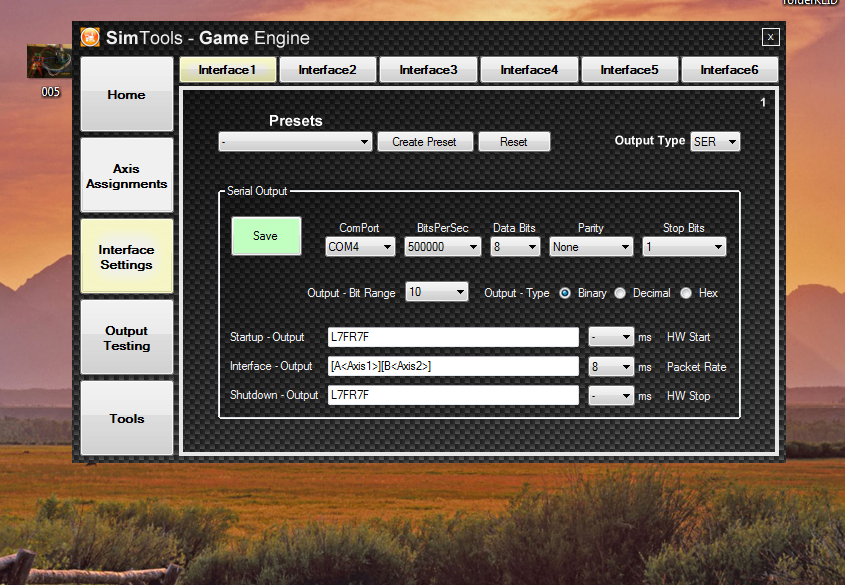Viewport: 845px width, 585px height.
Task: Save the serial output settings
Action: (266, 236)
